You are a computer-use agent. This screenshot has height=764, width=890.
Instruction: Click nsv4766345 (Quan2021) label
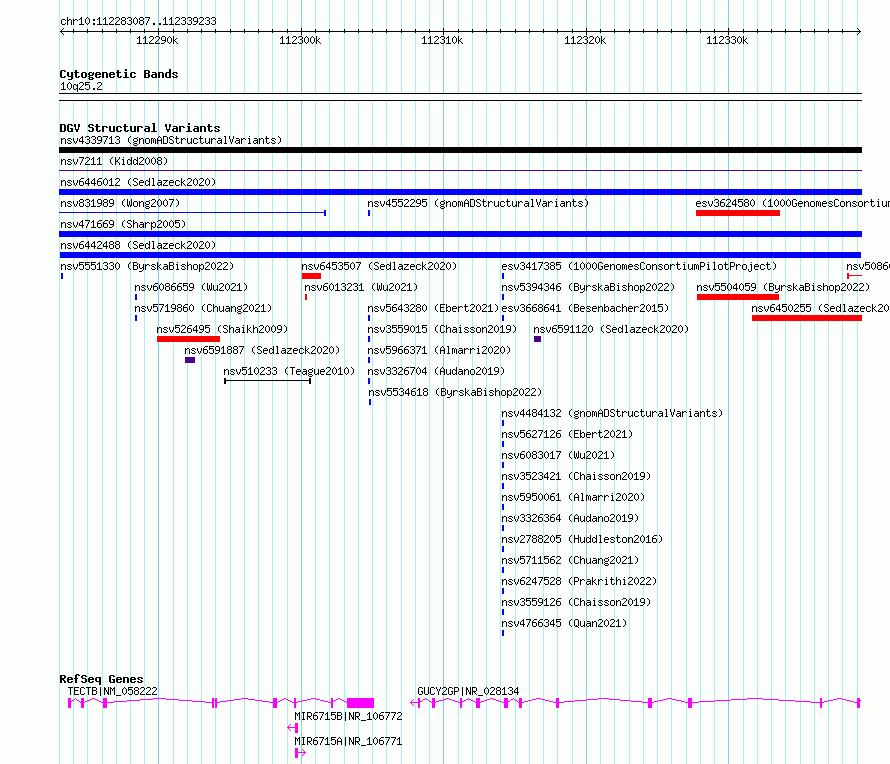(x=564, y=623)
